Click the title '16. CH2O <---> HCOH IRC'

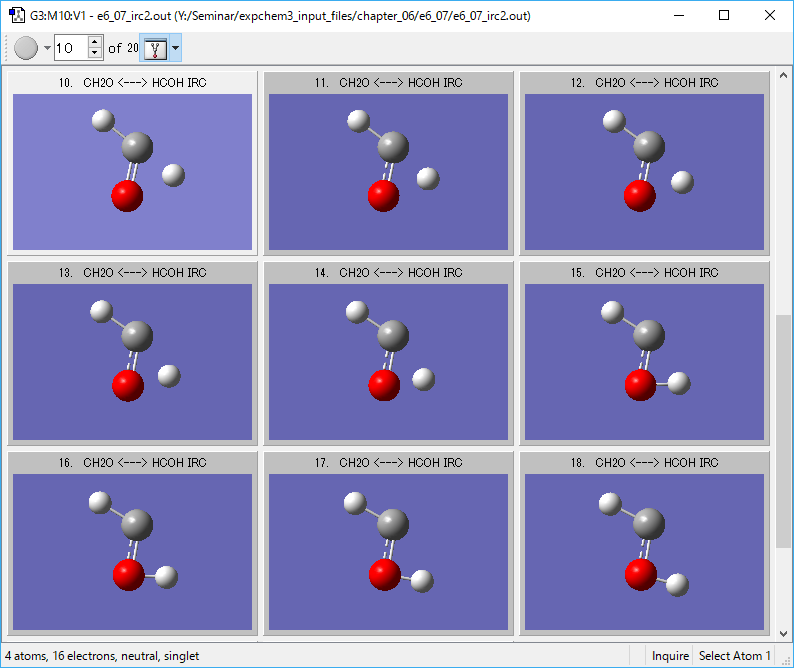[x=133, y=462]
